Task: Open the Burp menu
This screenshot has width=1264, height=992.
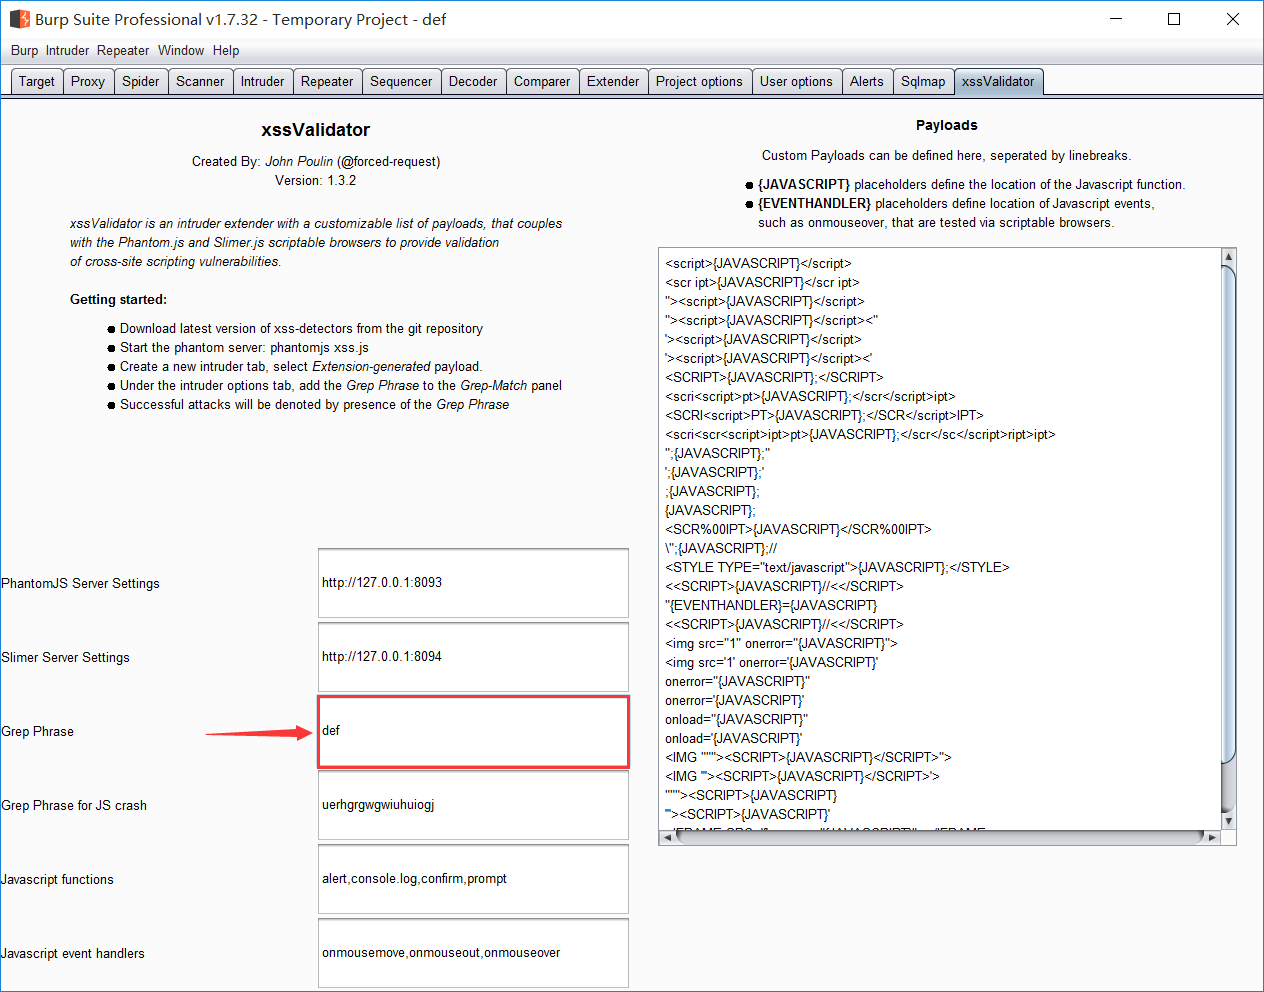Action: (x=24, y=50)
